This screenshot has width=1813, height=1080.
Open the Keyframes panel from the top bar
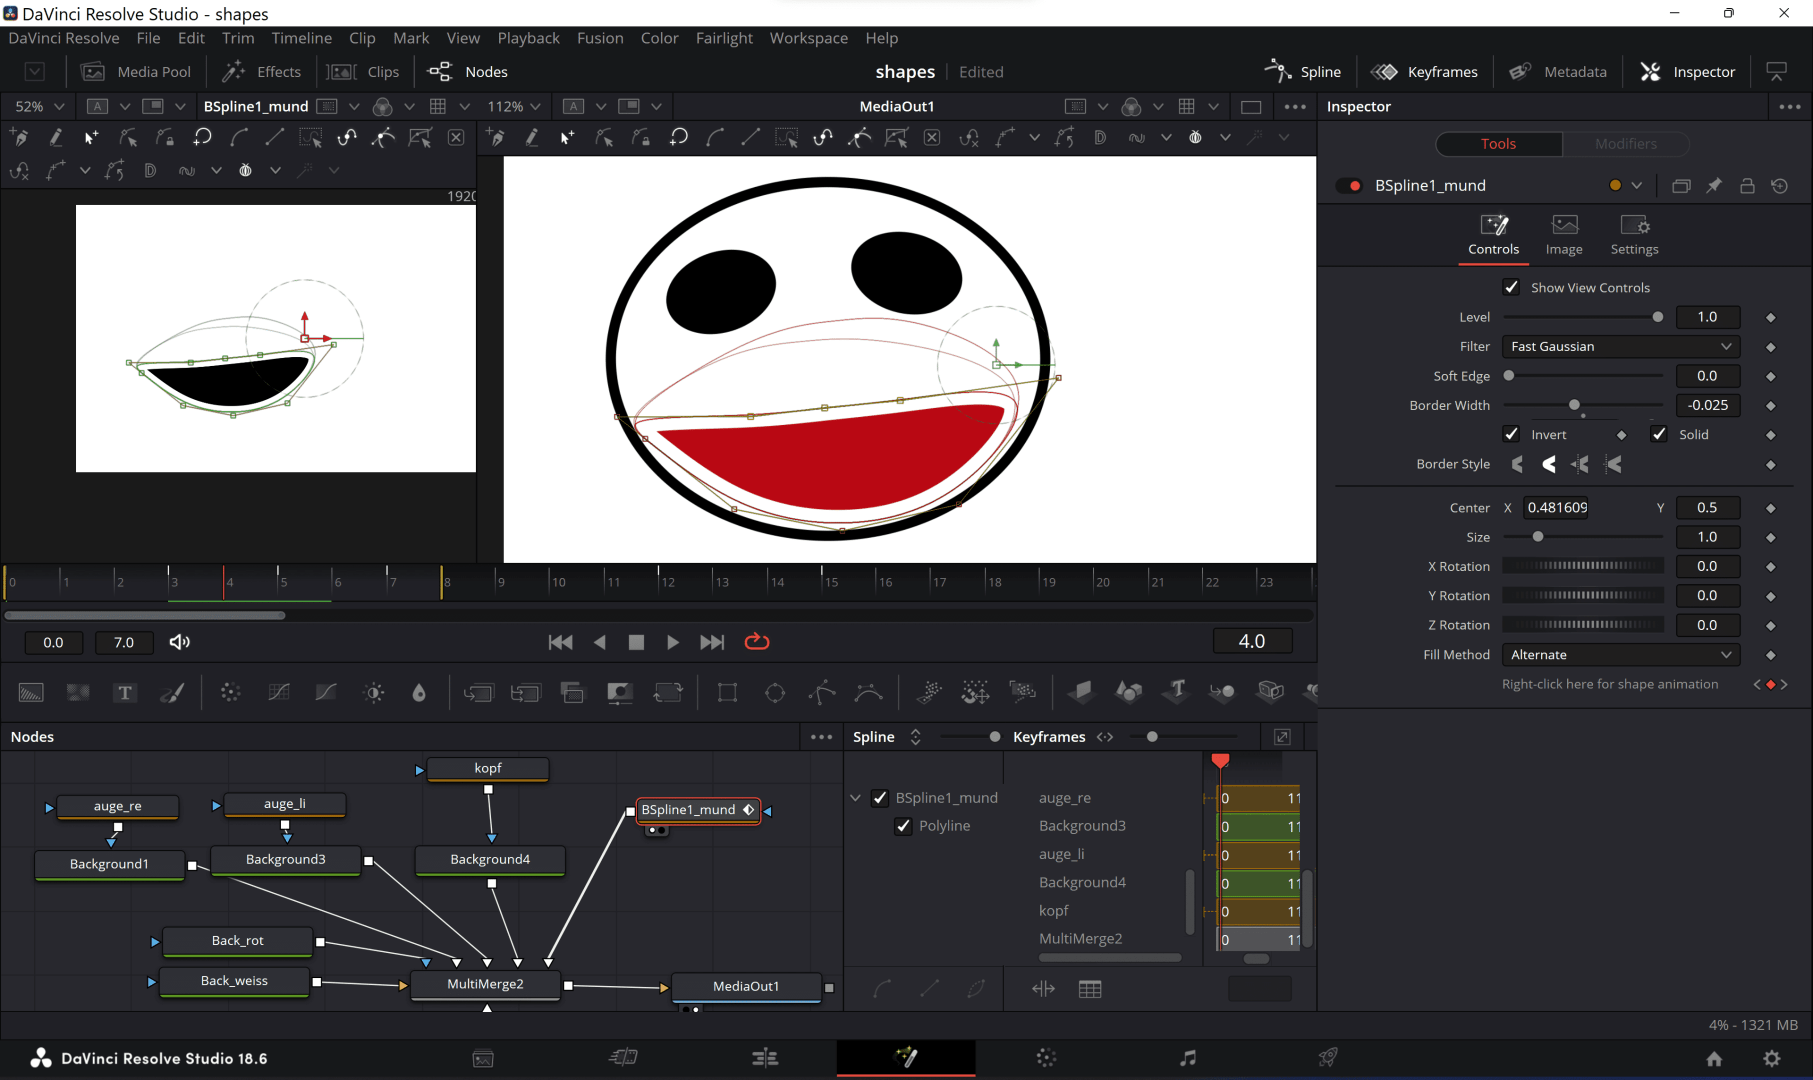(x=1424, y=71)
